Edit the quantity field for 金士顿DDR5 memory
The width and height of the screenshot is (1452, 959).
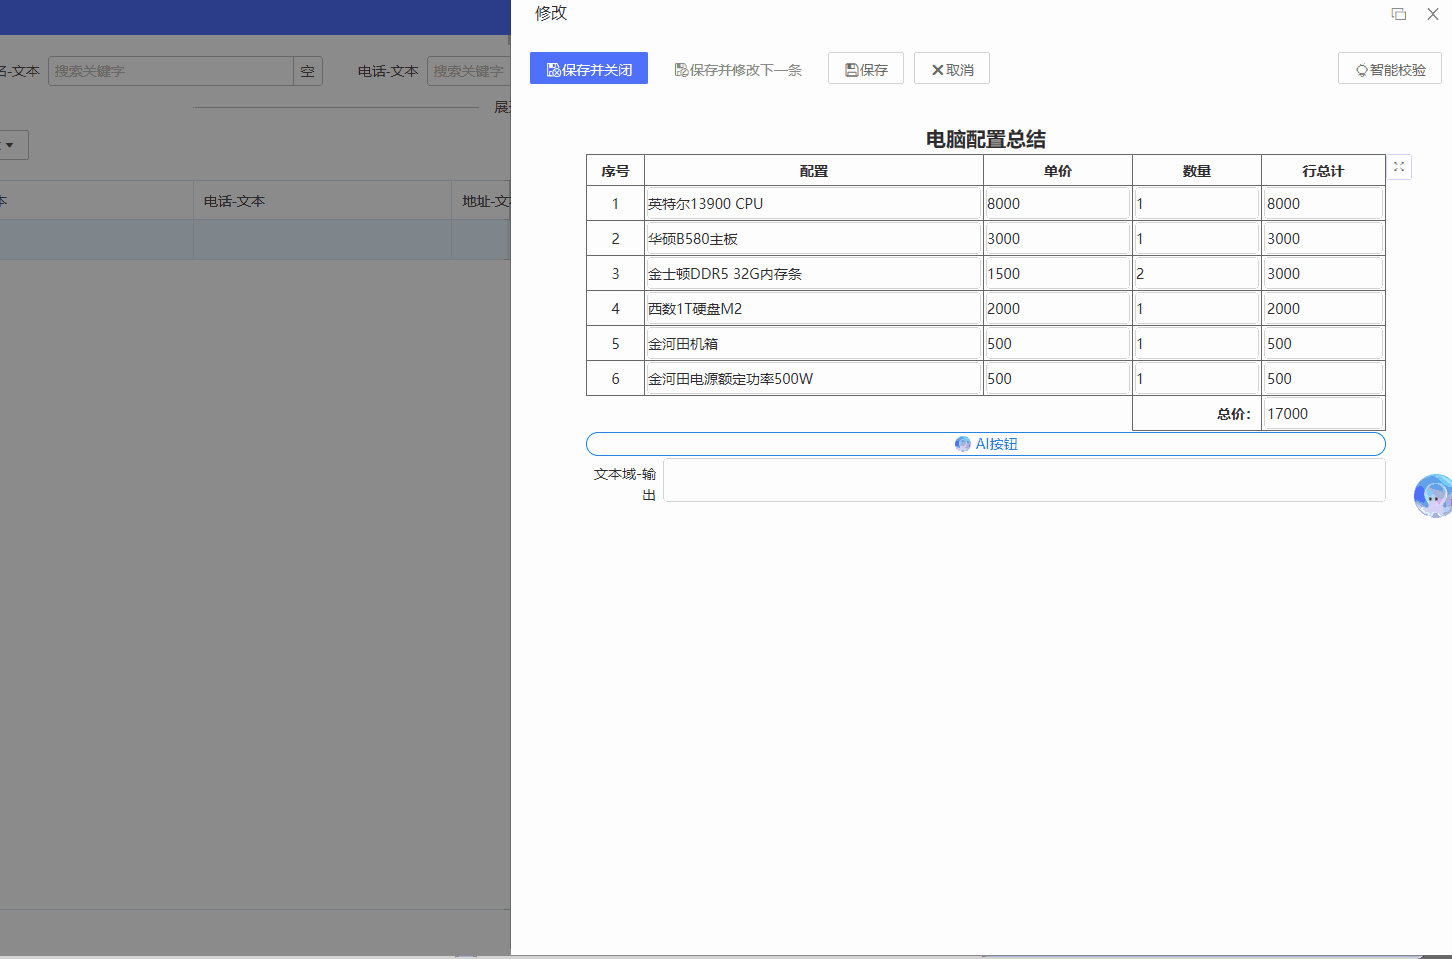click(x=1196, y=274)
